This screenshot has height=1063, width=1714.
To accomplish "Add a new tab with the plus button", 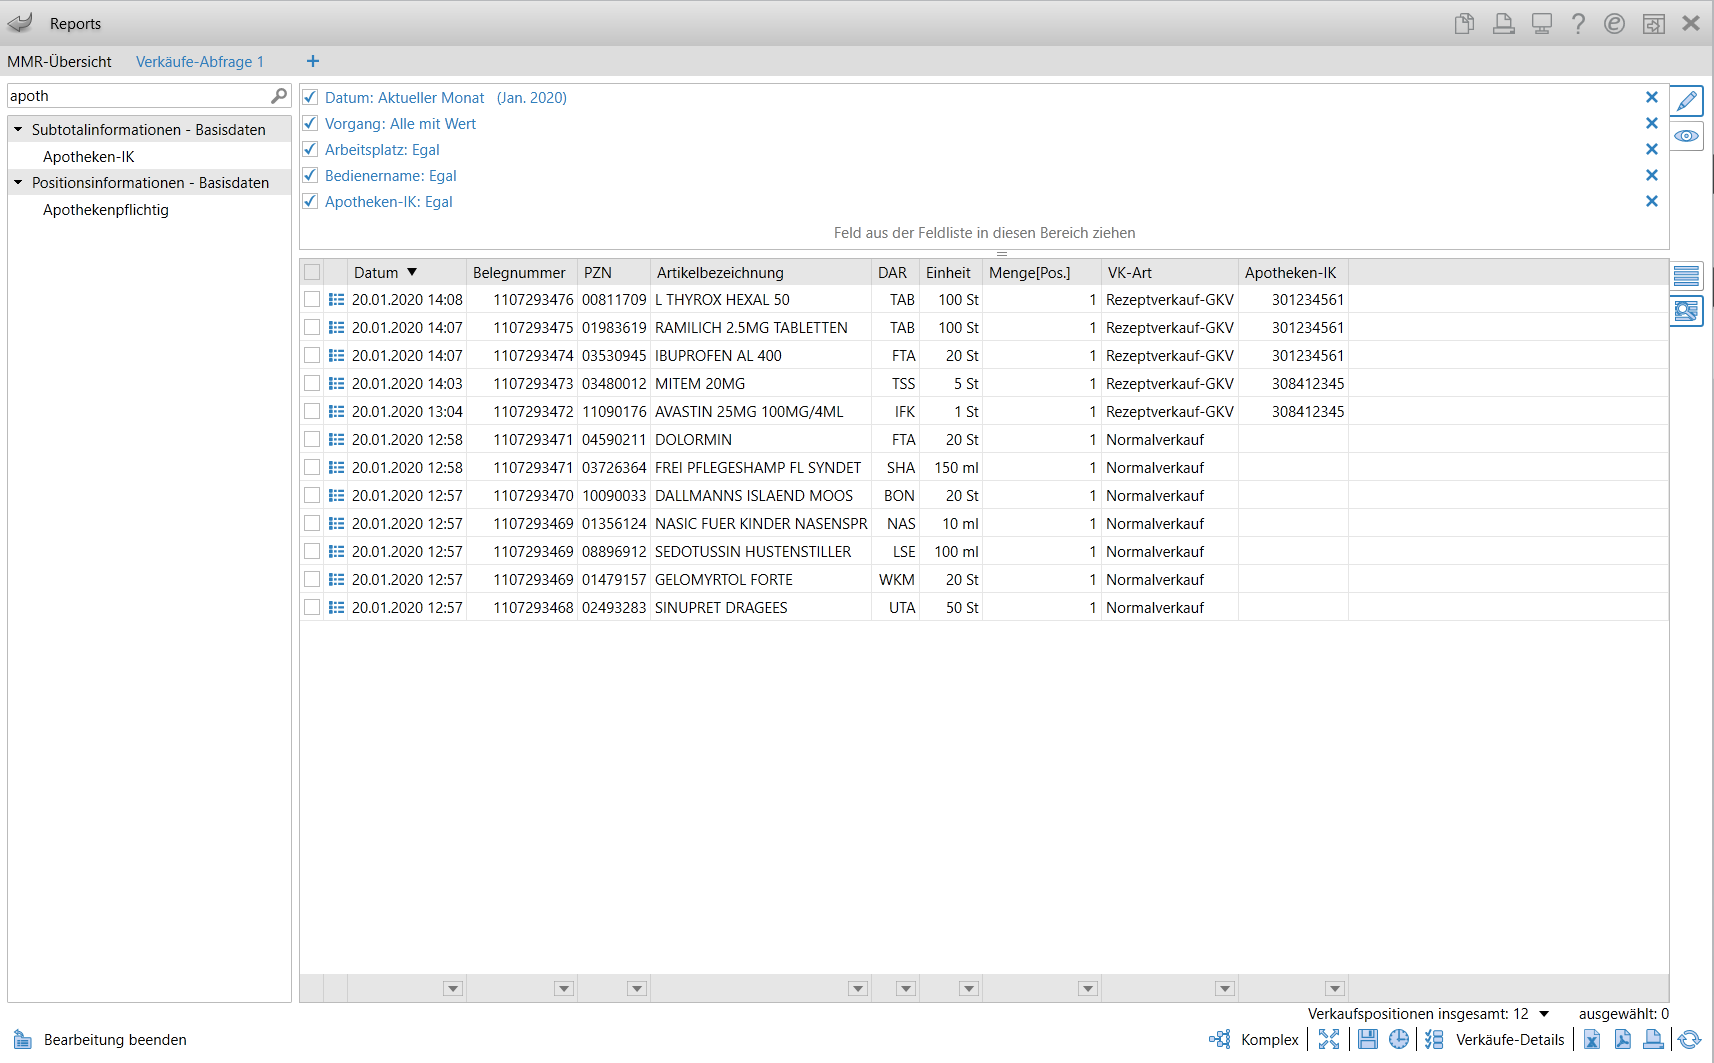I will tap(313, 61).
